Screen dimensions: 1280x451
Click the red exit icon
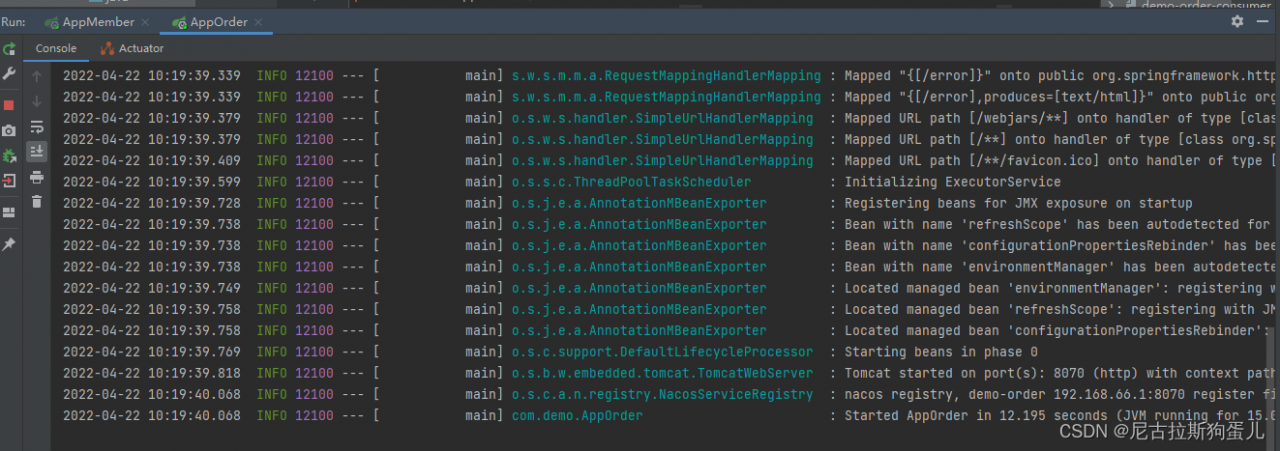click(x=9, y=181)
